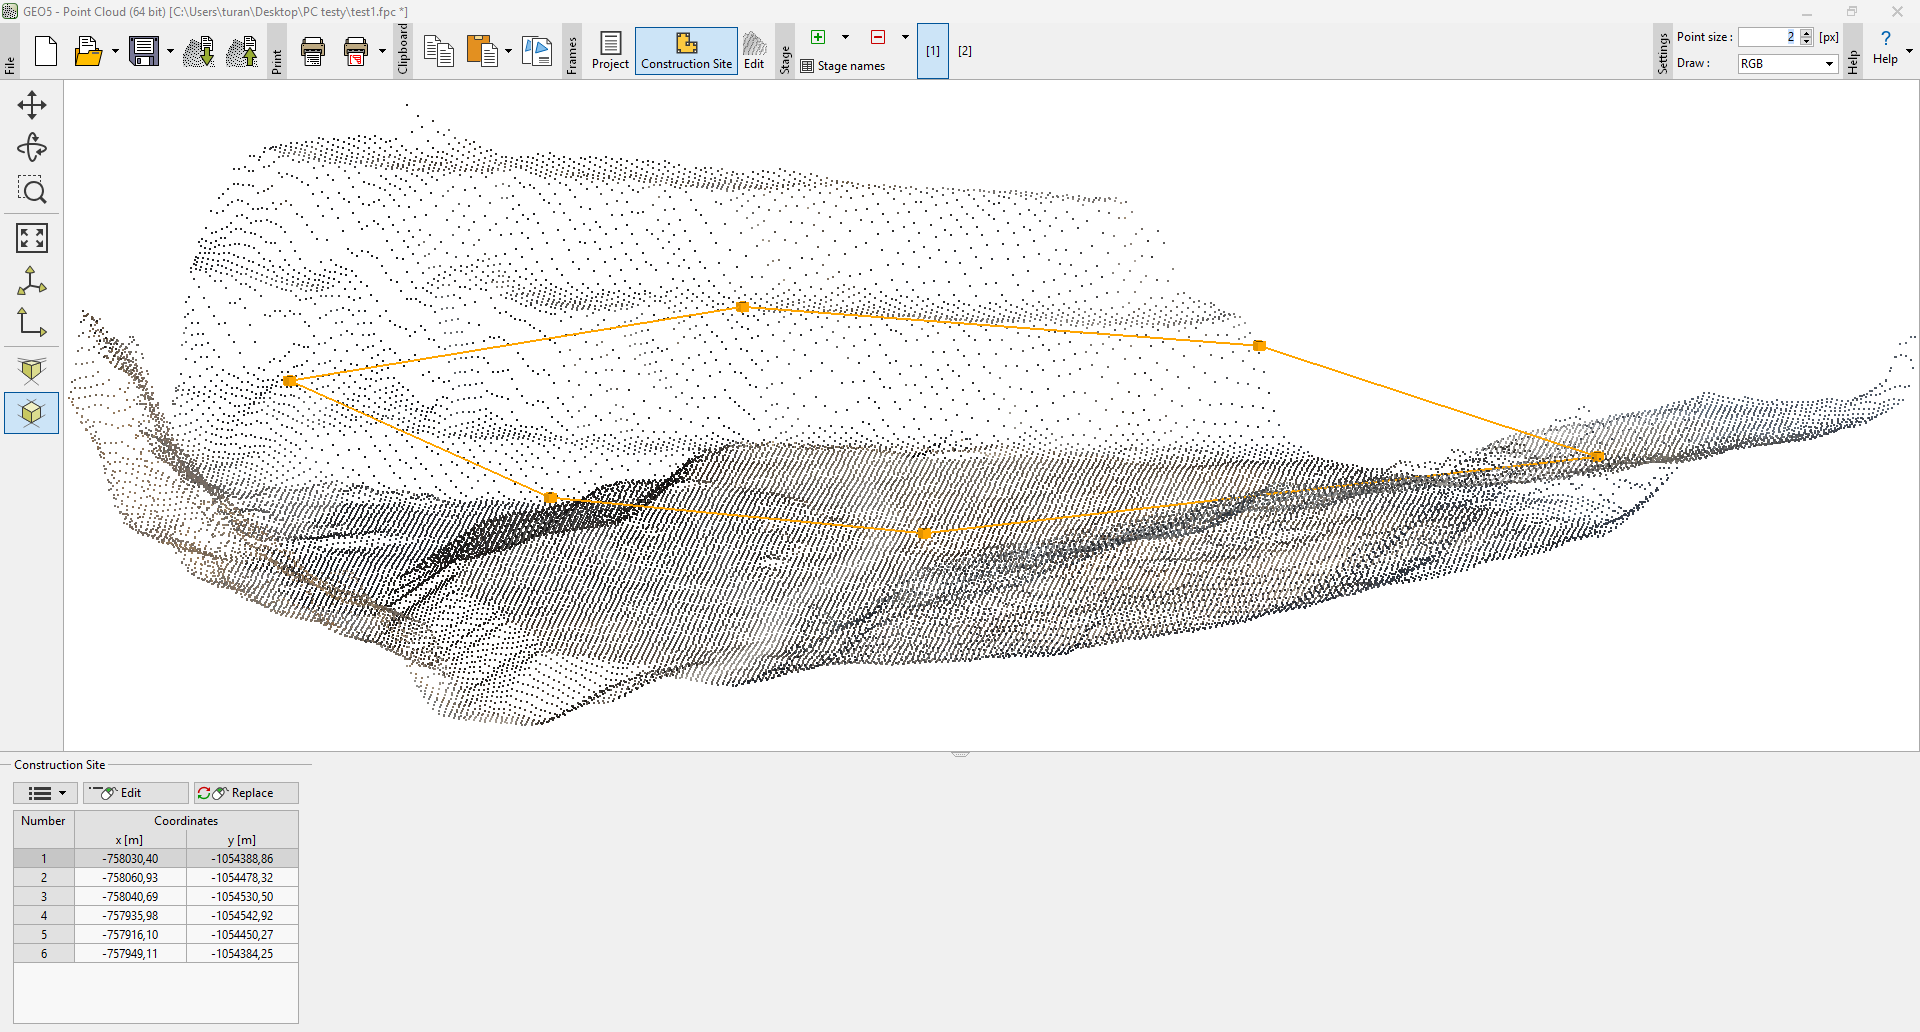Click the Replace button
This screenshot has height=1032, width=1920.
point(246,793)
